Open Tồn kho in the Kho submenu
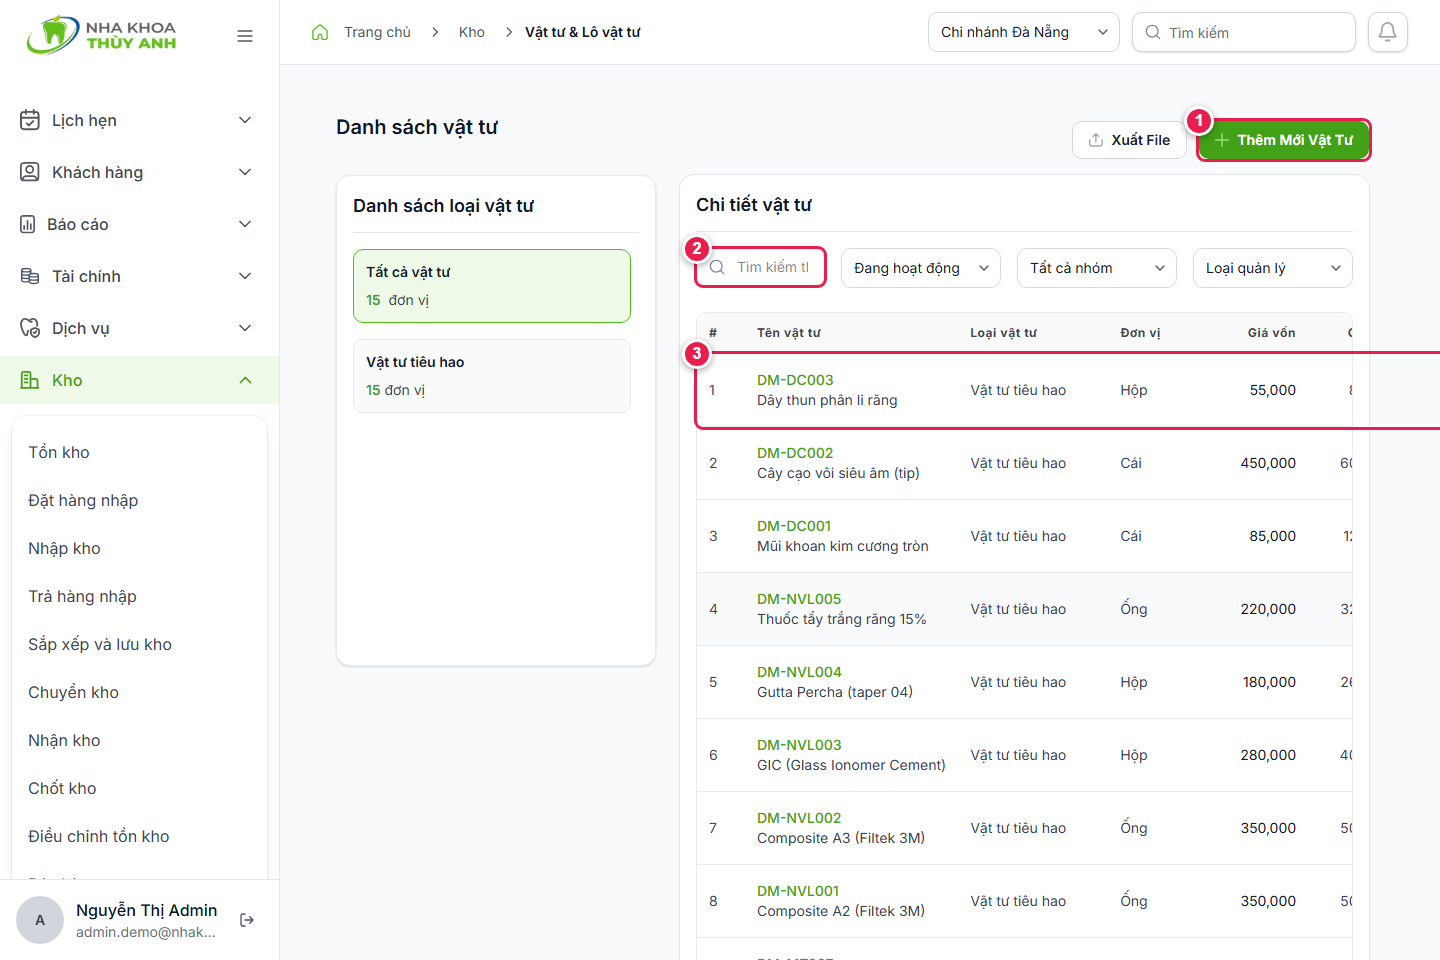Image resolution: width=1440 pixels, height=960 pixels. (59, 452)
